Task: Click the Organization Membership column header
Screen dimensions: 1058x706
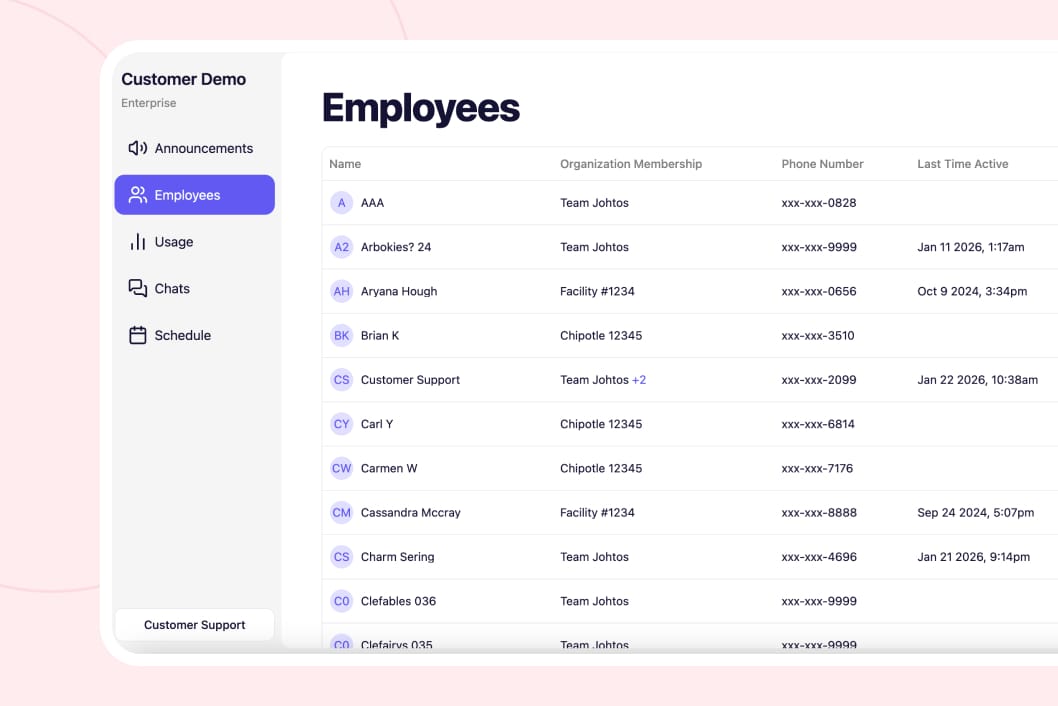Action: 631,164
